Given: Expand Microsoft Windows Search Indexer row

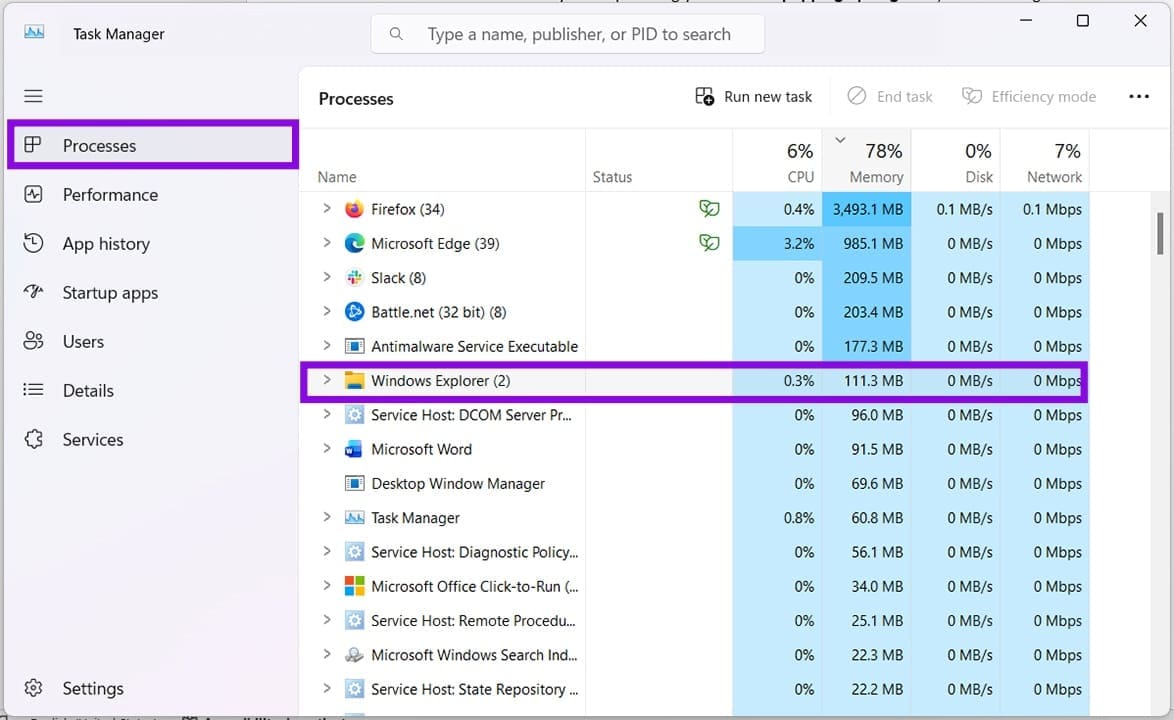Looking at the screenshot, I should pos(326,654).
